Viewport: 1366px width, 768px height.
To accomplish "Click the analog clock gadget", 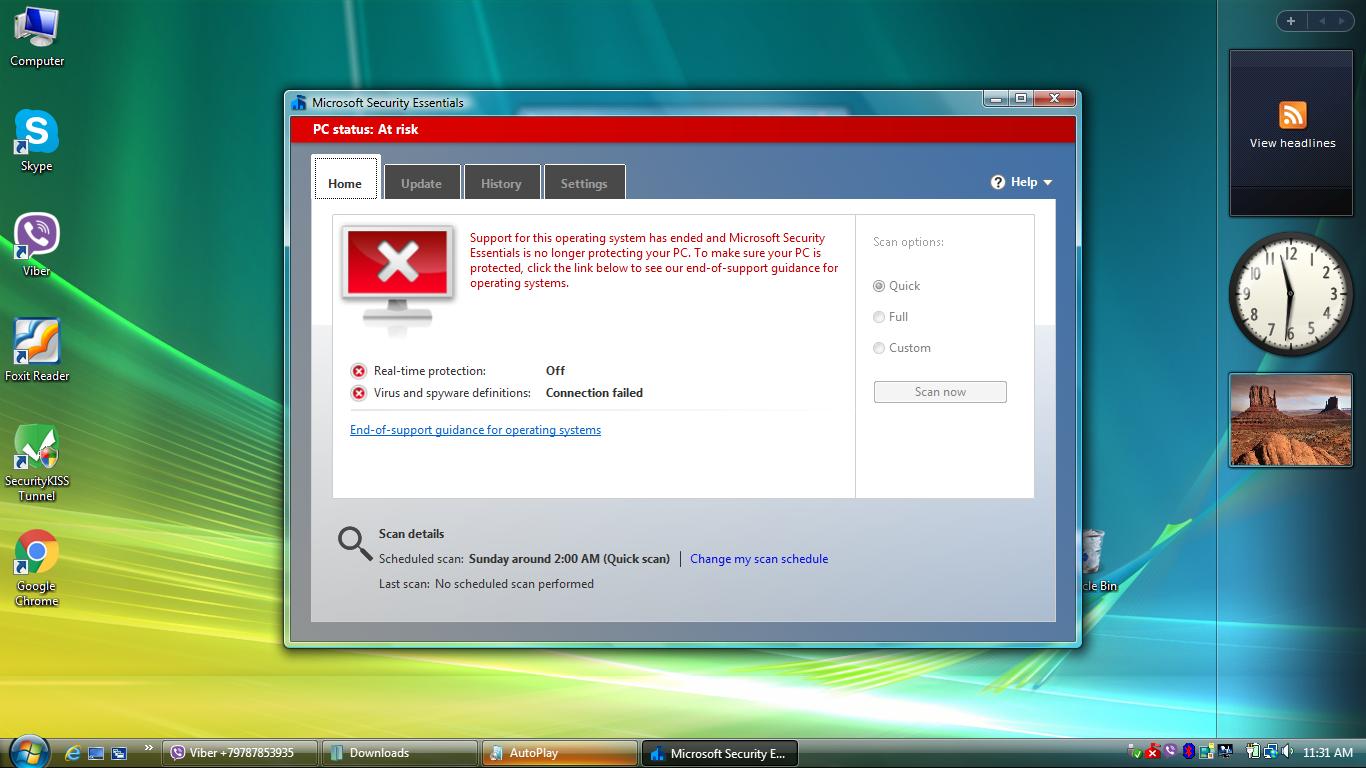I will tap(1290, 294).
